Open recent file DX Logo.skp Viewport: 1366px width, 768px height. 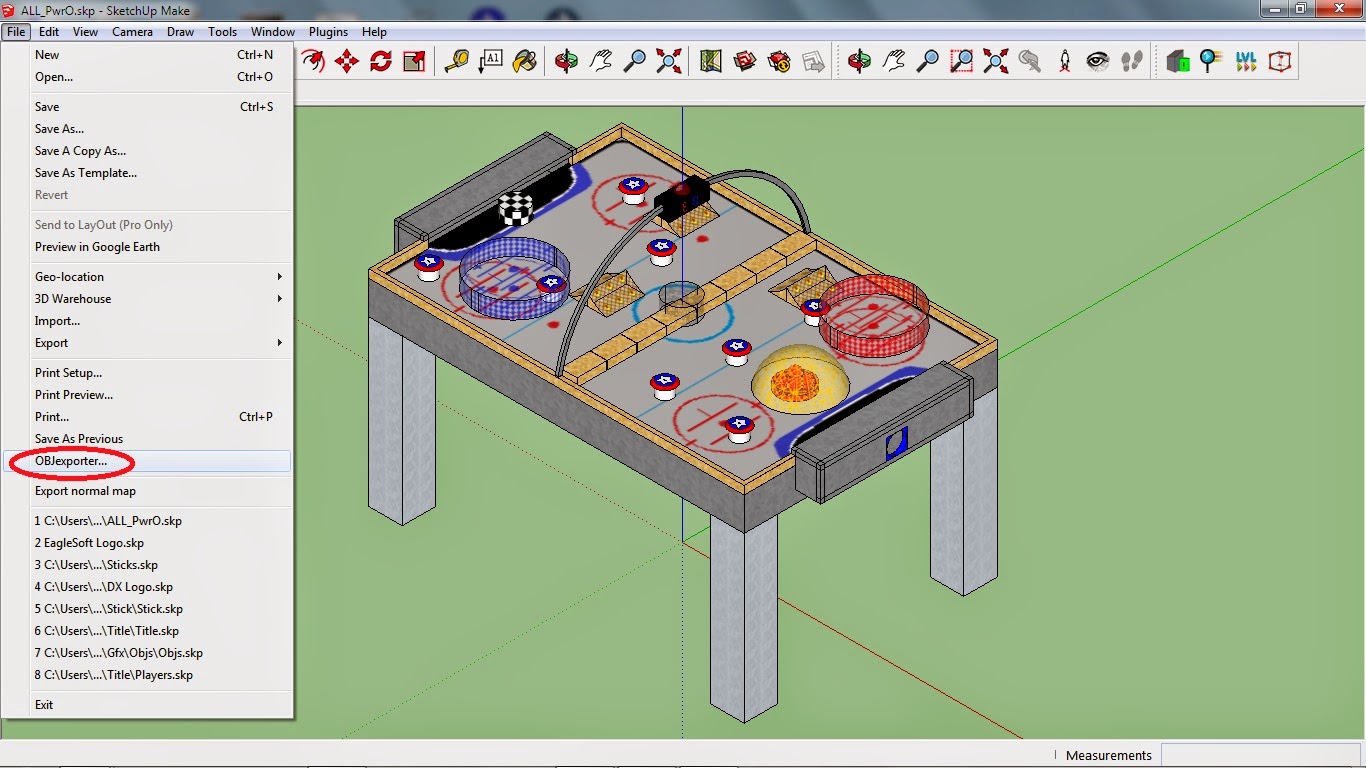(x=147, y=587)
